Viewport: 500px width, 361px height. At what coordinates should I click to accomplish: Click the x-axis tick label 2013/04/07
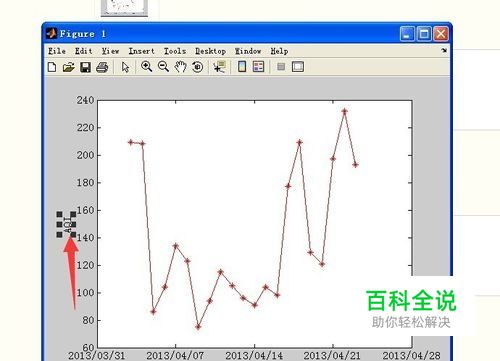pos(175,355)
